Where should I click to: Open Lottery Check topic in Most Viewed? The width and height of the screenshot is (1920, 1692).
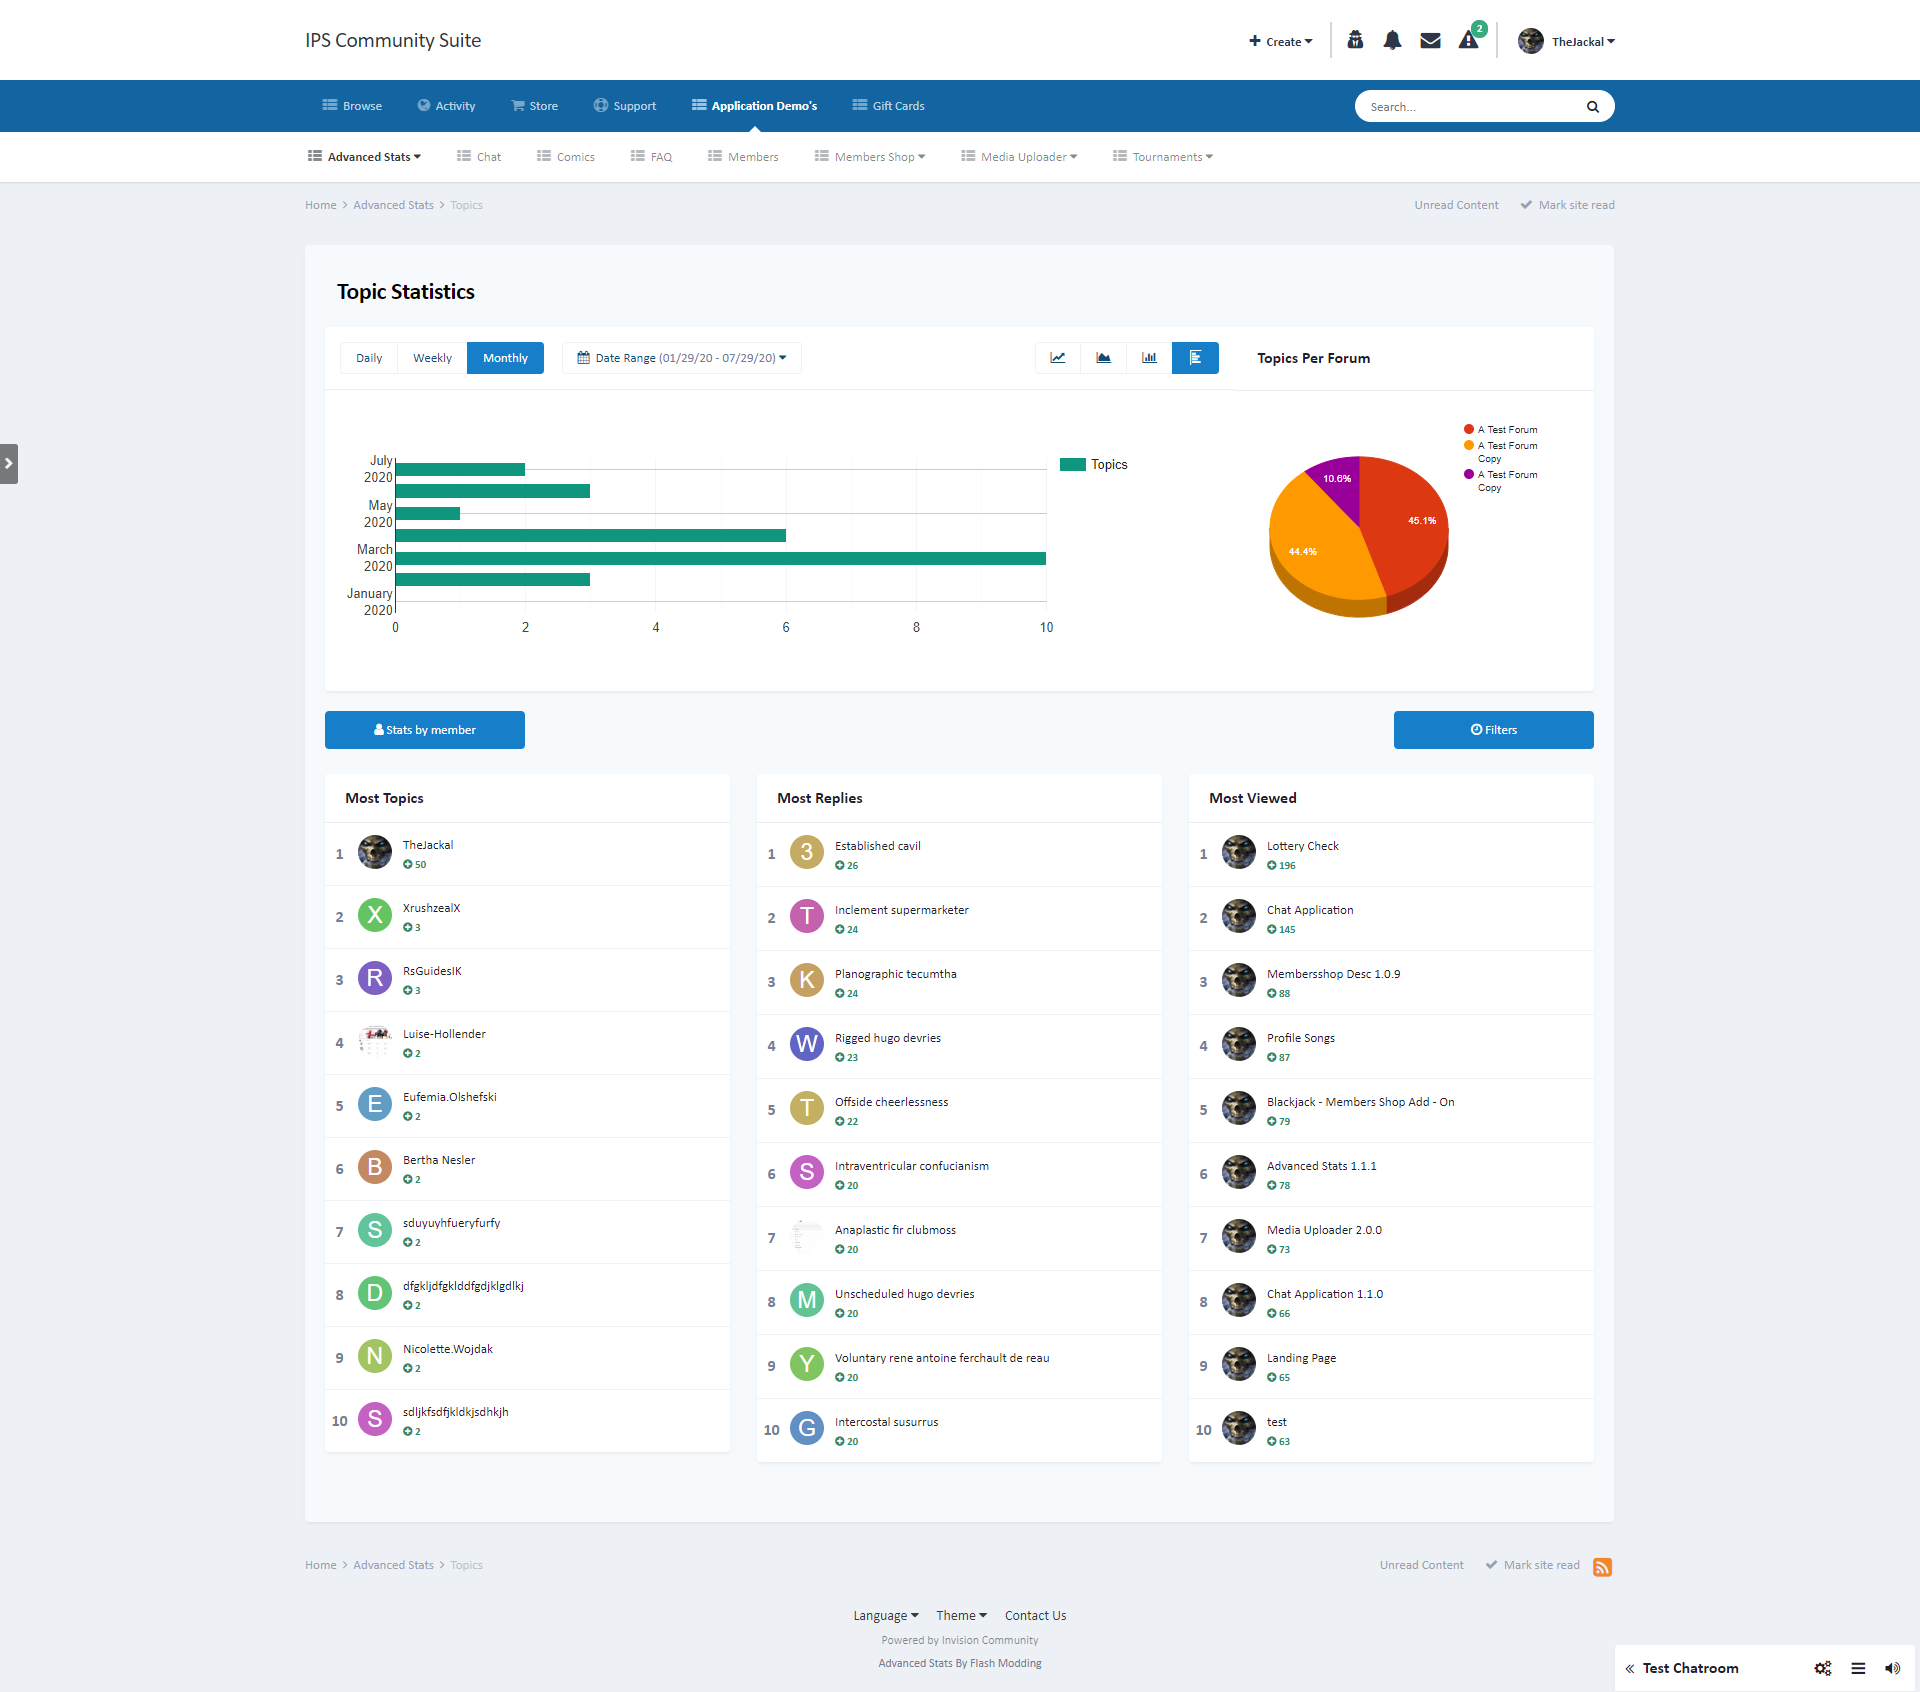(x=1303, y=846)
